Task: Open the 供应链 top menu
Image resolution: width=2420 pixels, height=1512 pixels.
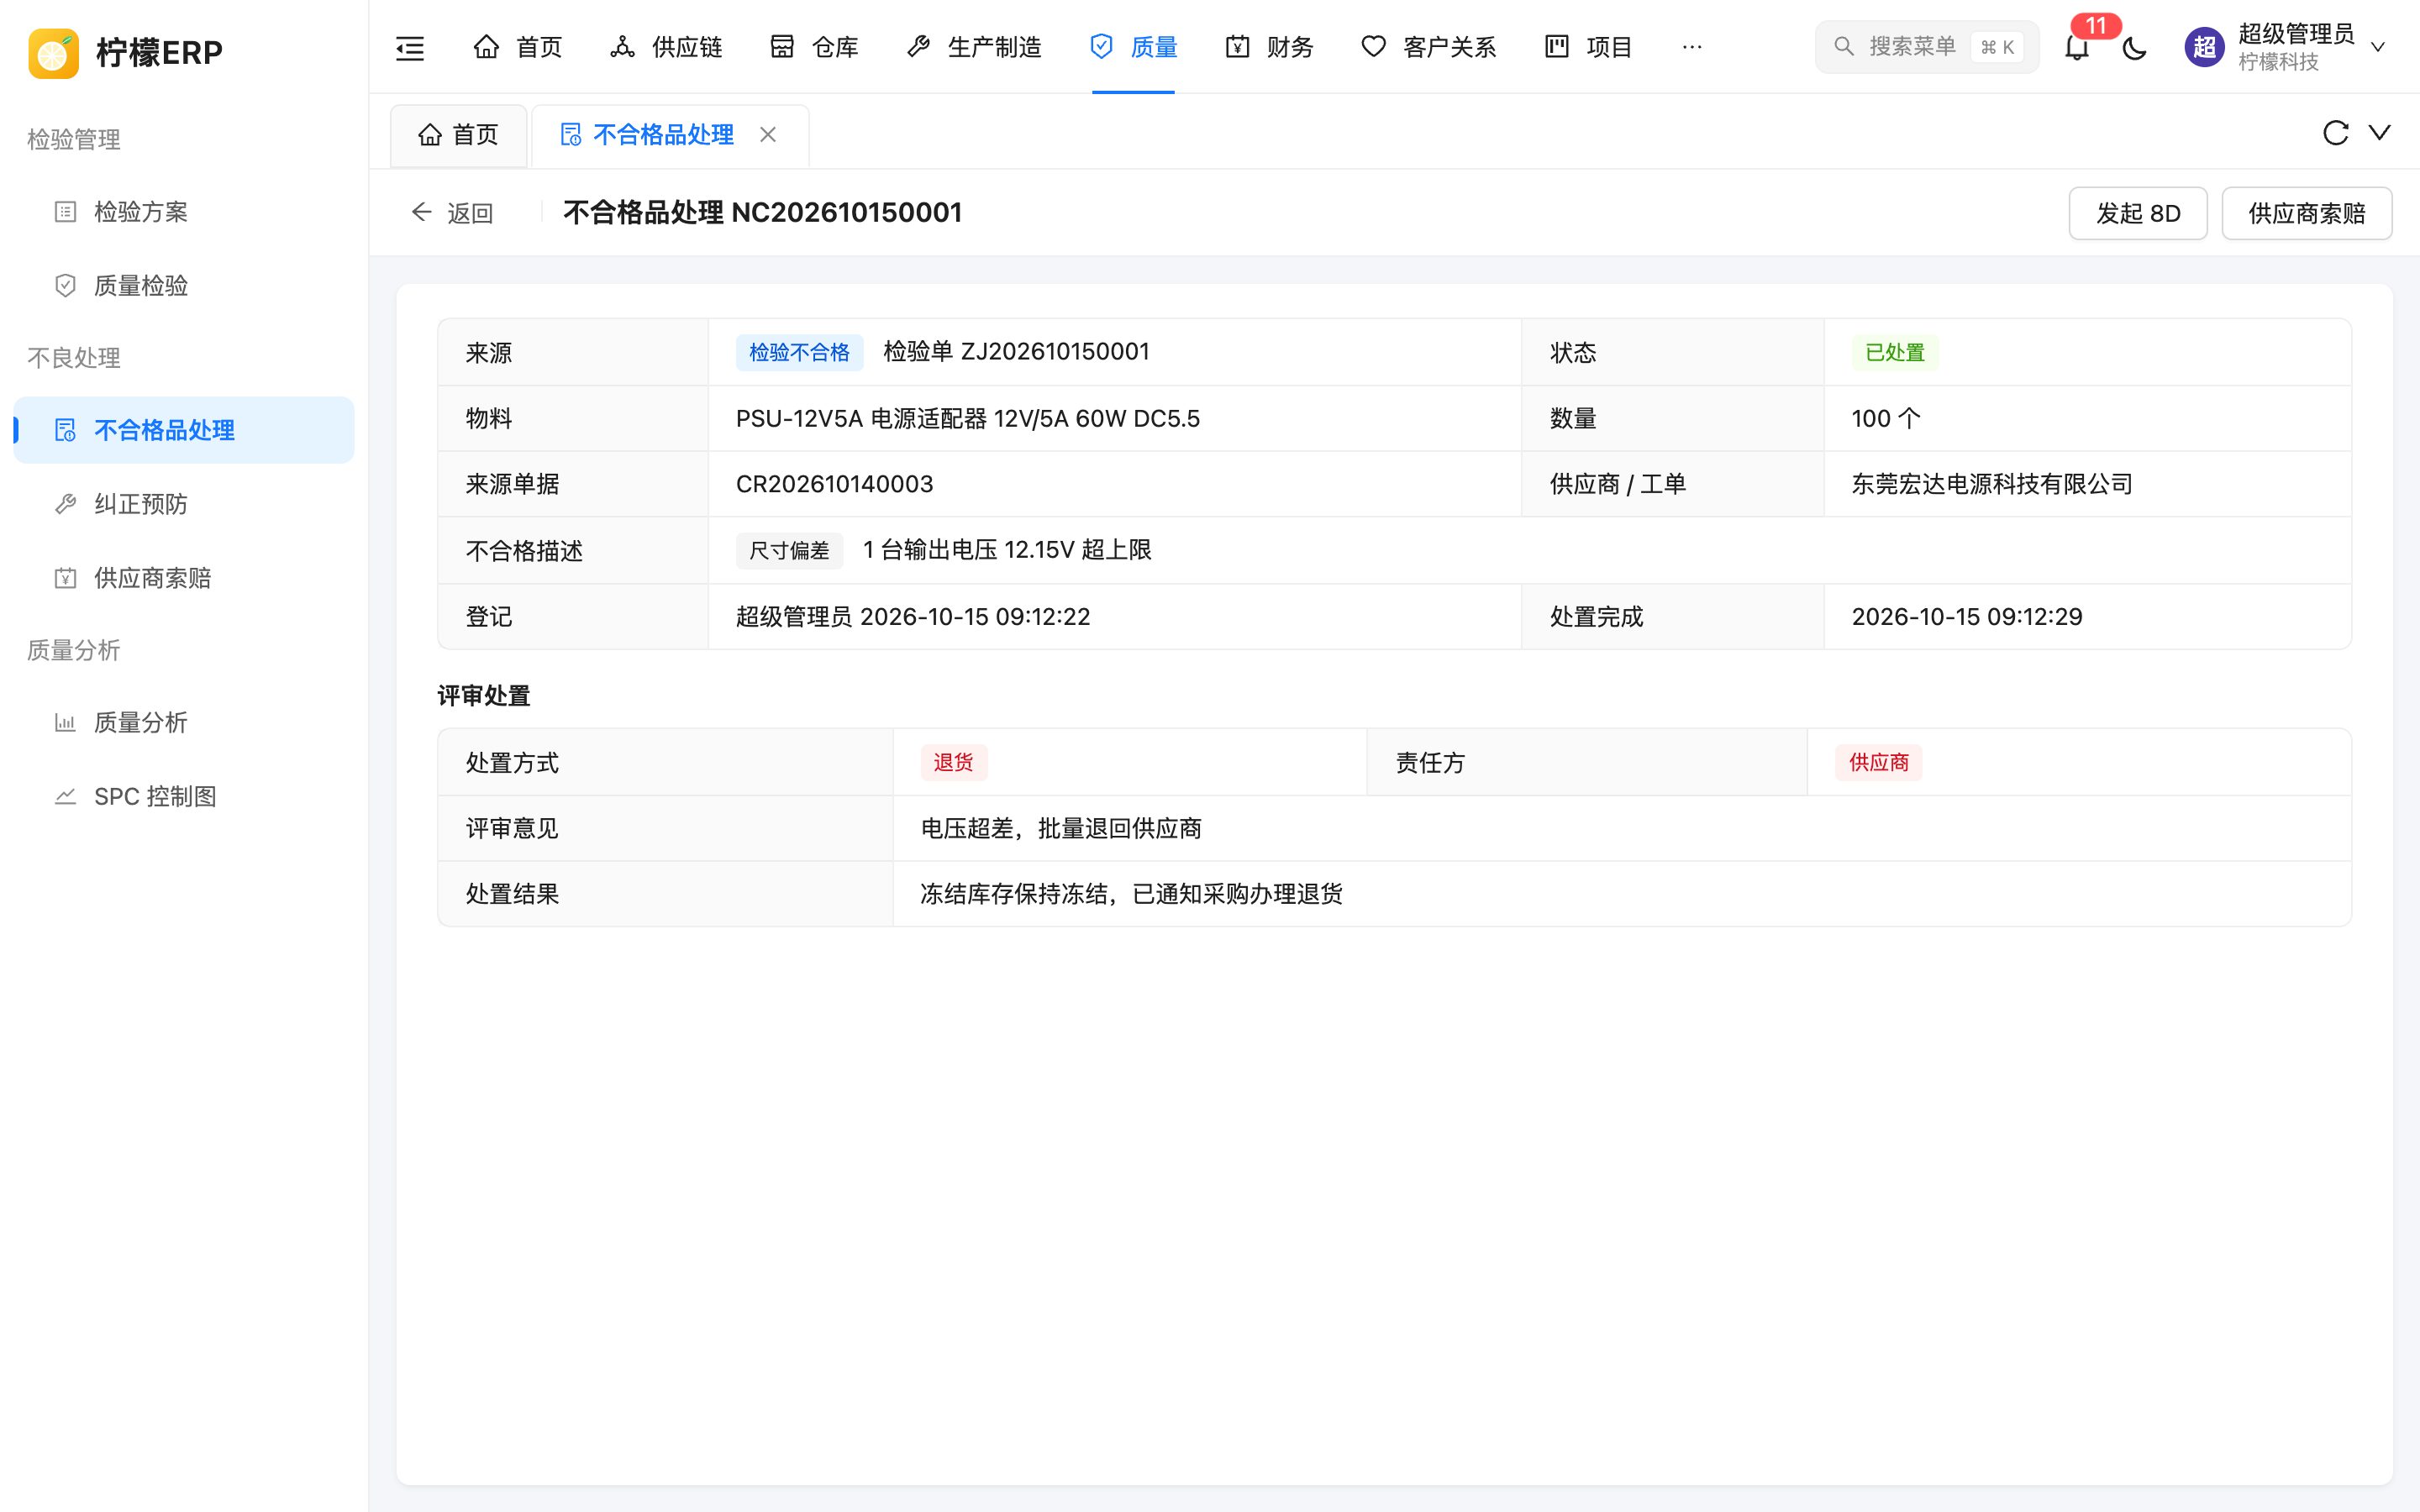Action: (x=666, y=47)
